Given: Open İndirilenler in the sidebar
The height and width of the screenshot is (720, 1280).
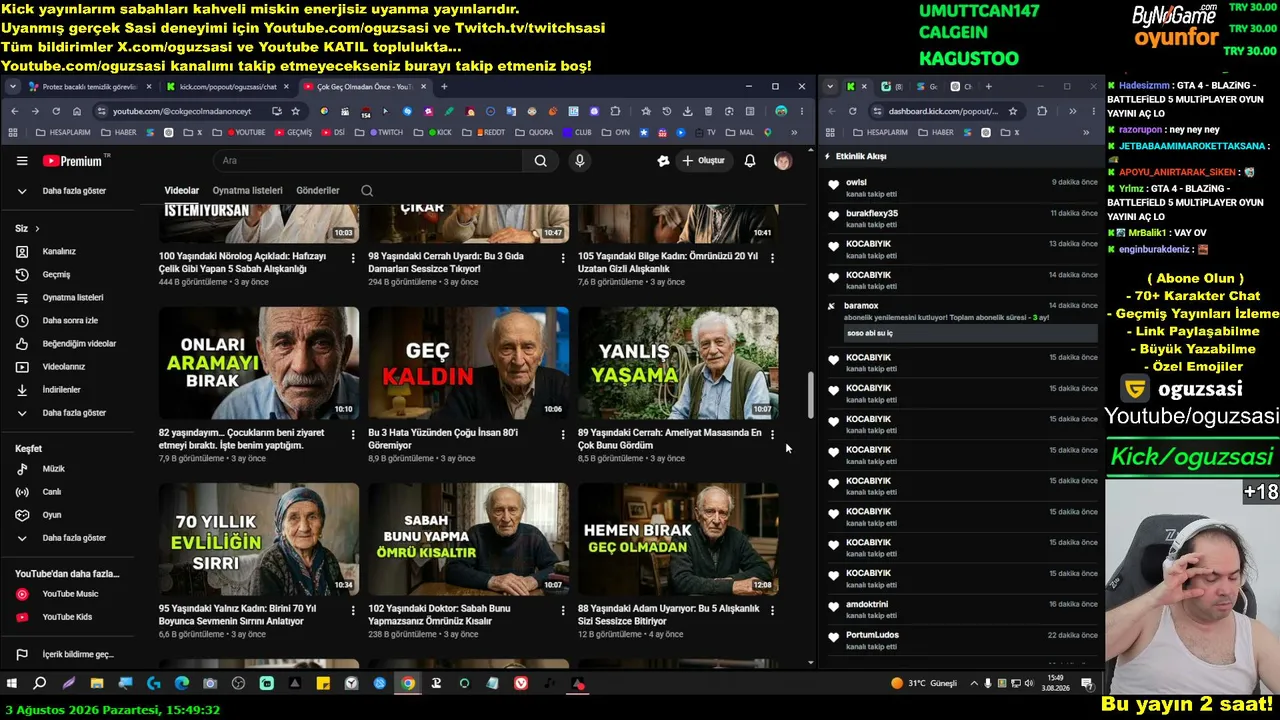Looking at the screenshot, I should 68,390.
